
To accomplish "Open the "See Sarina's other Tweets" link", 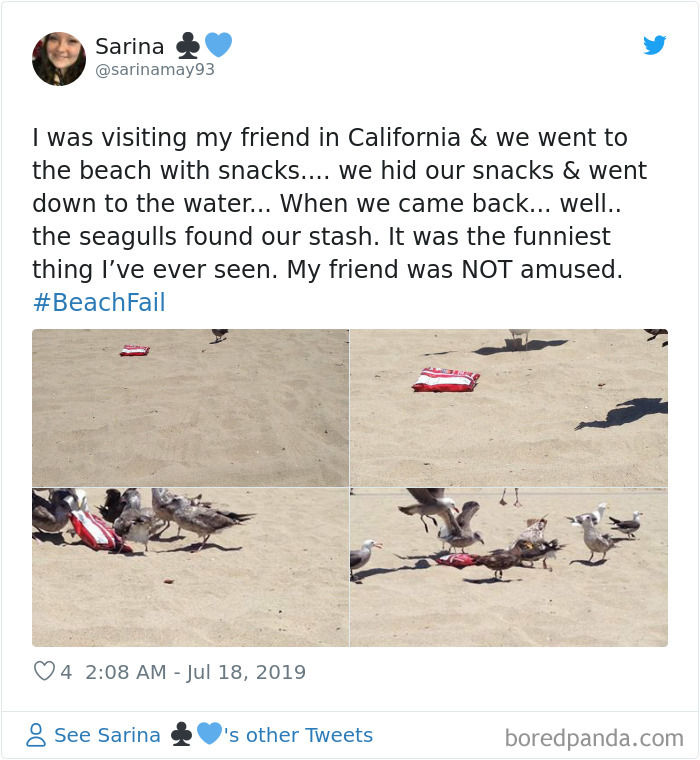I will coord(213,736).
